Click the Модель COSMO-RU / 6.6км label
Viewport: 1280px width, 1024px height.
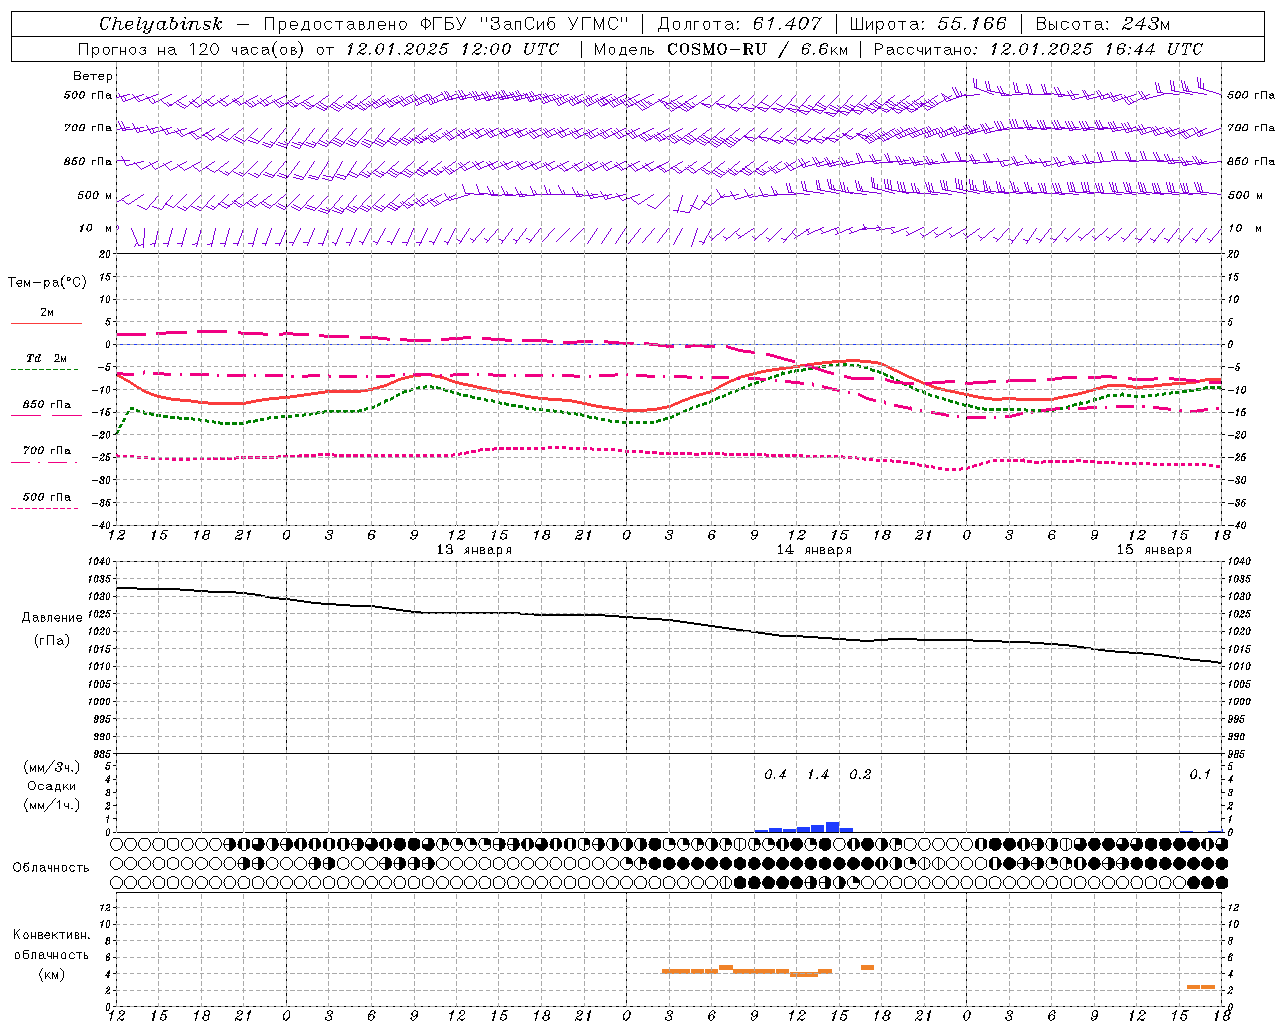point(721,49)
